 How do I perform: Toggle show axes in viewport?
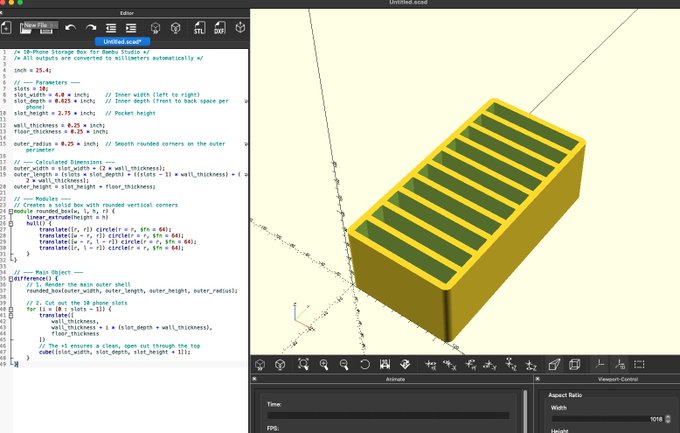tap(599, 364)
